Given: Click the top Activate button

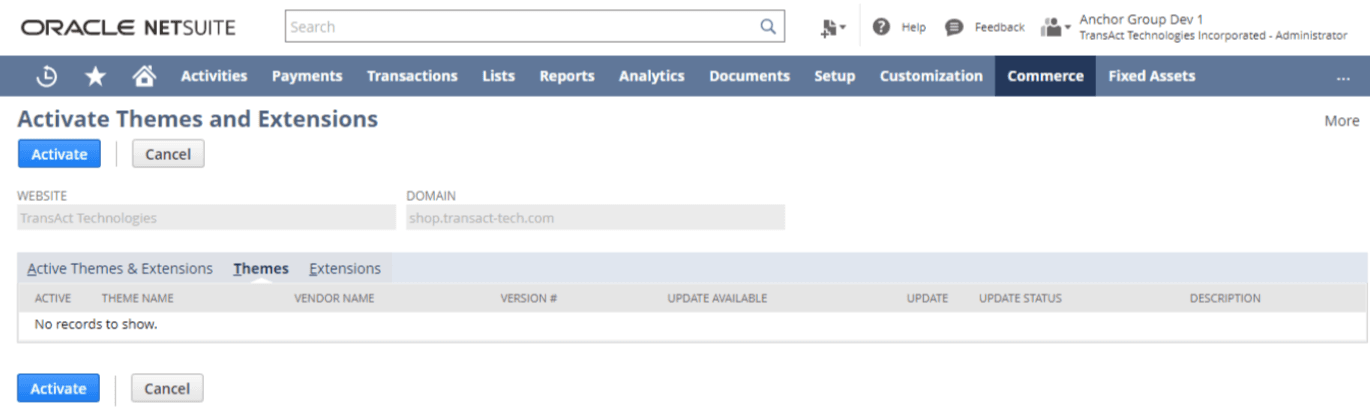Looking at the screenshot, I should pyautogui.click(x=59, y=154).
